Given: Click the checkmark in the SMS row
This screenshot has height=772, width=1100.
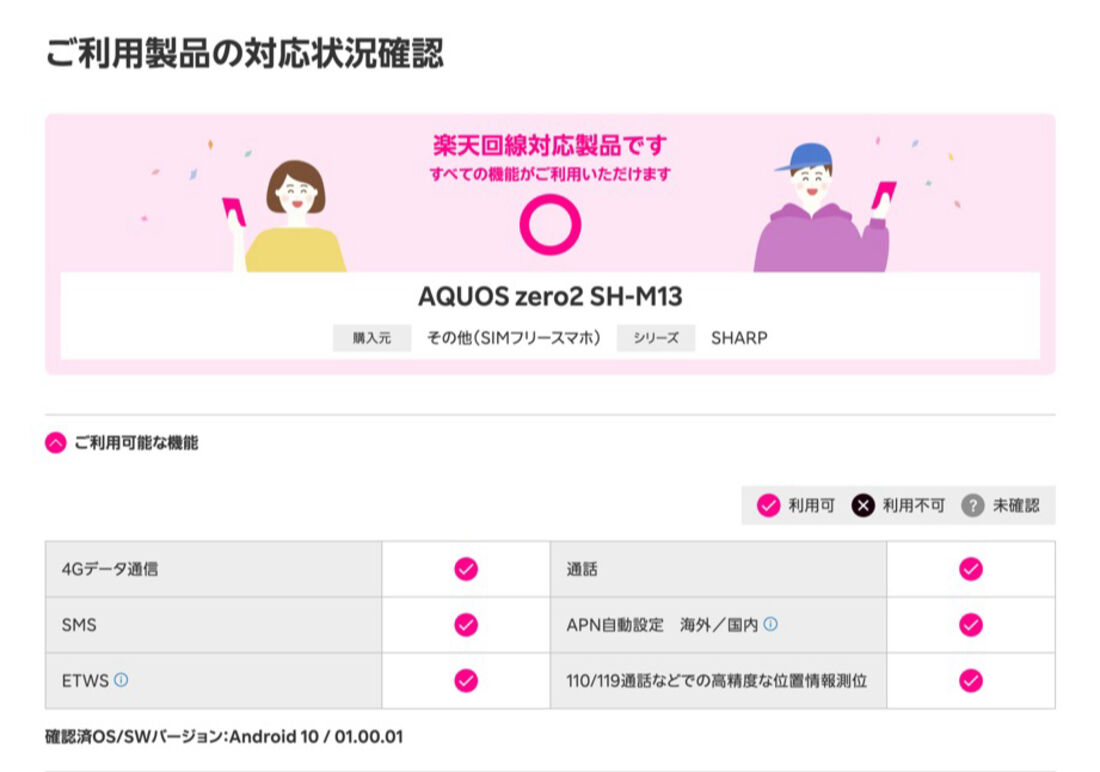Looking at the screenshot, I should point(466,625).
